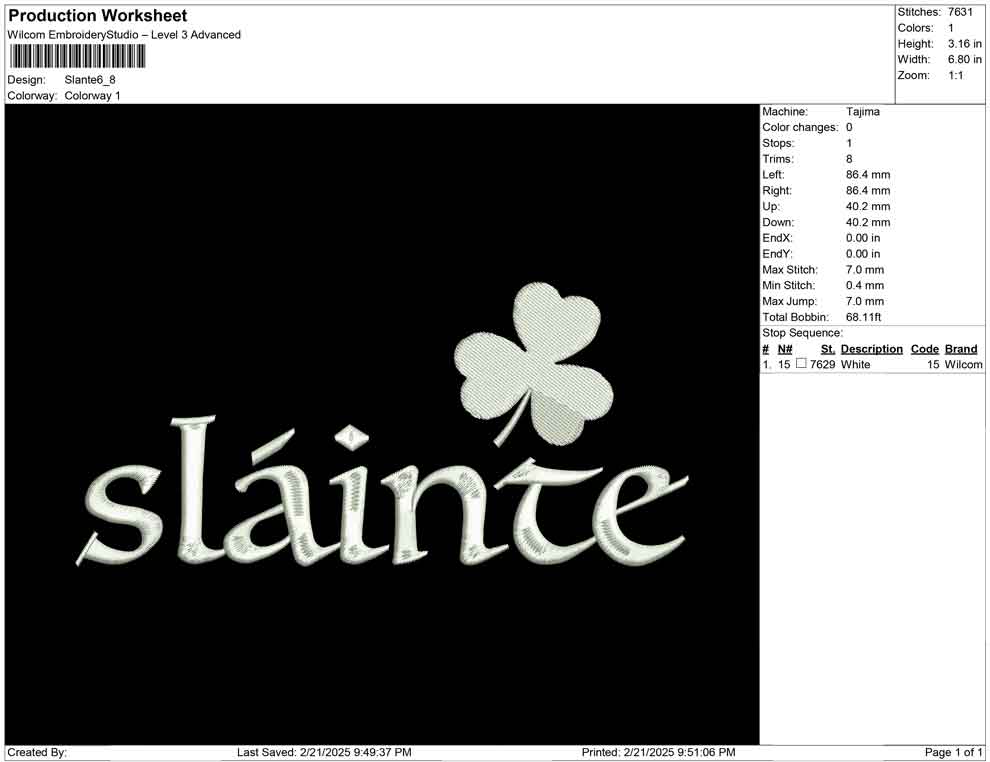This screenshot has height=762, width=990.
Task: Click the St. column header
Action: tap(827, 348)
